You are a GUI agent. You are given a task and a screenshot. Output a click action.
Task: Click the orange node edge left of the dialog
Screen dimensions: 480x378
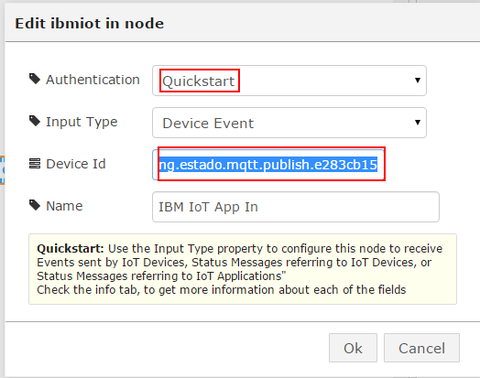(2, 170)
